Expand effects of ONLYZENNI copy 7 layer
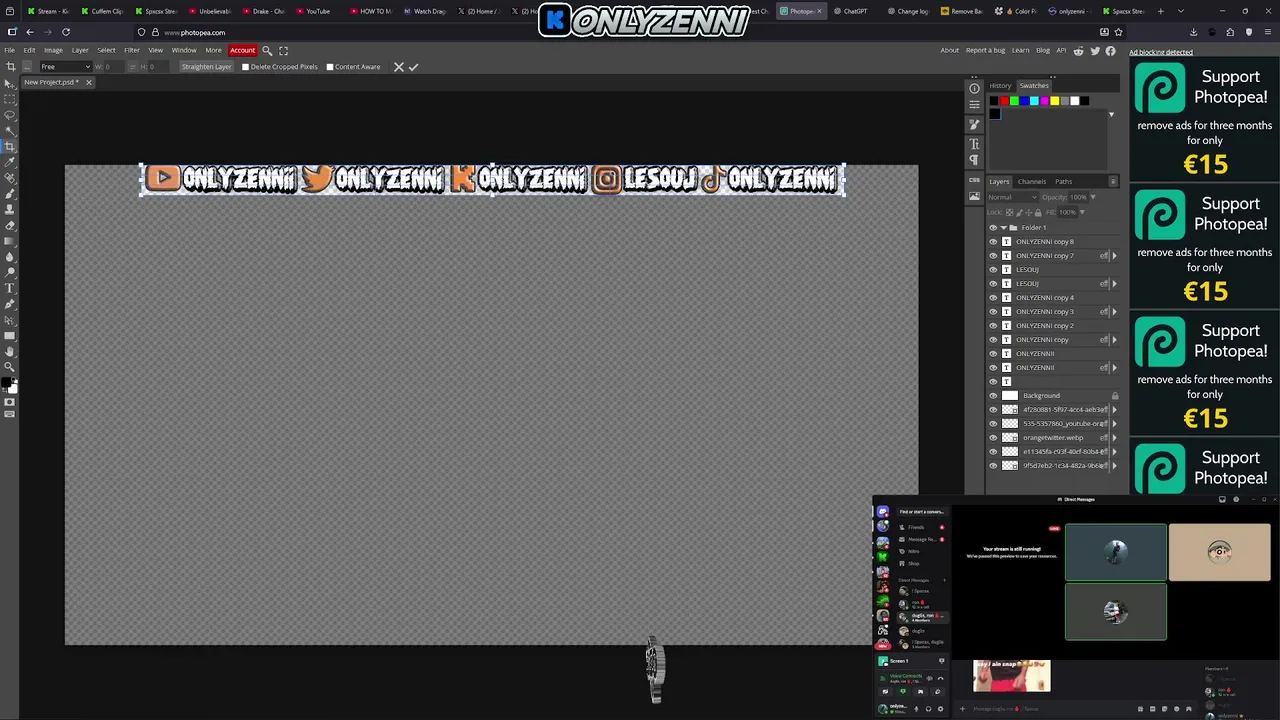 click(1114, 255)
